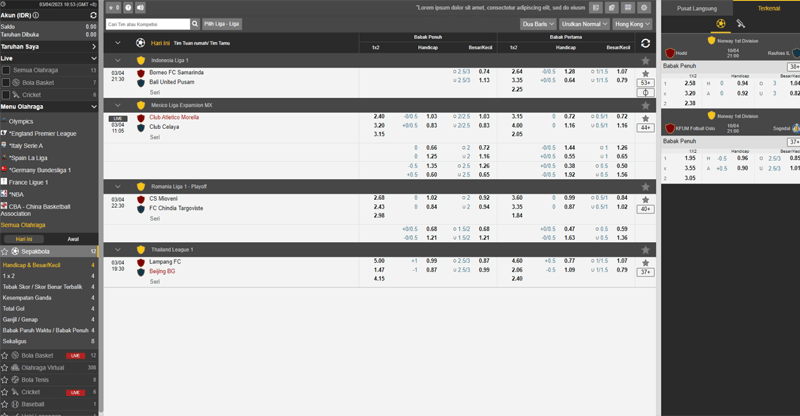Refresh the account balance
The height and width of the screenshot is (416, 800).
click(x=93, y=16)
